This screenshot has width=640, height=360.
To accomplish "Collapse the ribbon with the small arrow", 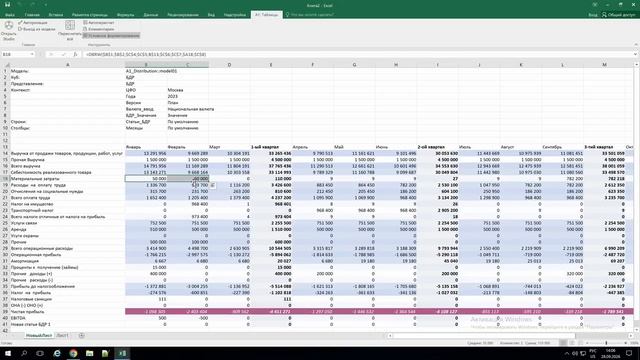I will pyautogui.click(x=636, y=44).
